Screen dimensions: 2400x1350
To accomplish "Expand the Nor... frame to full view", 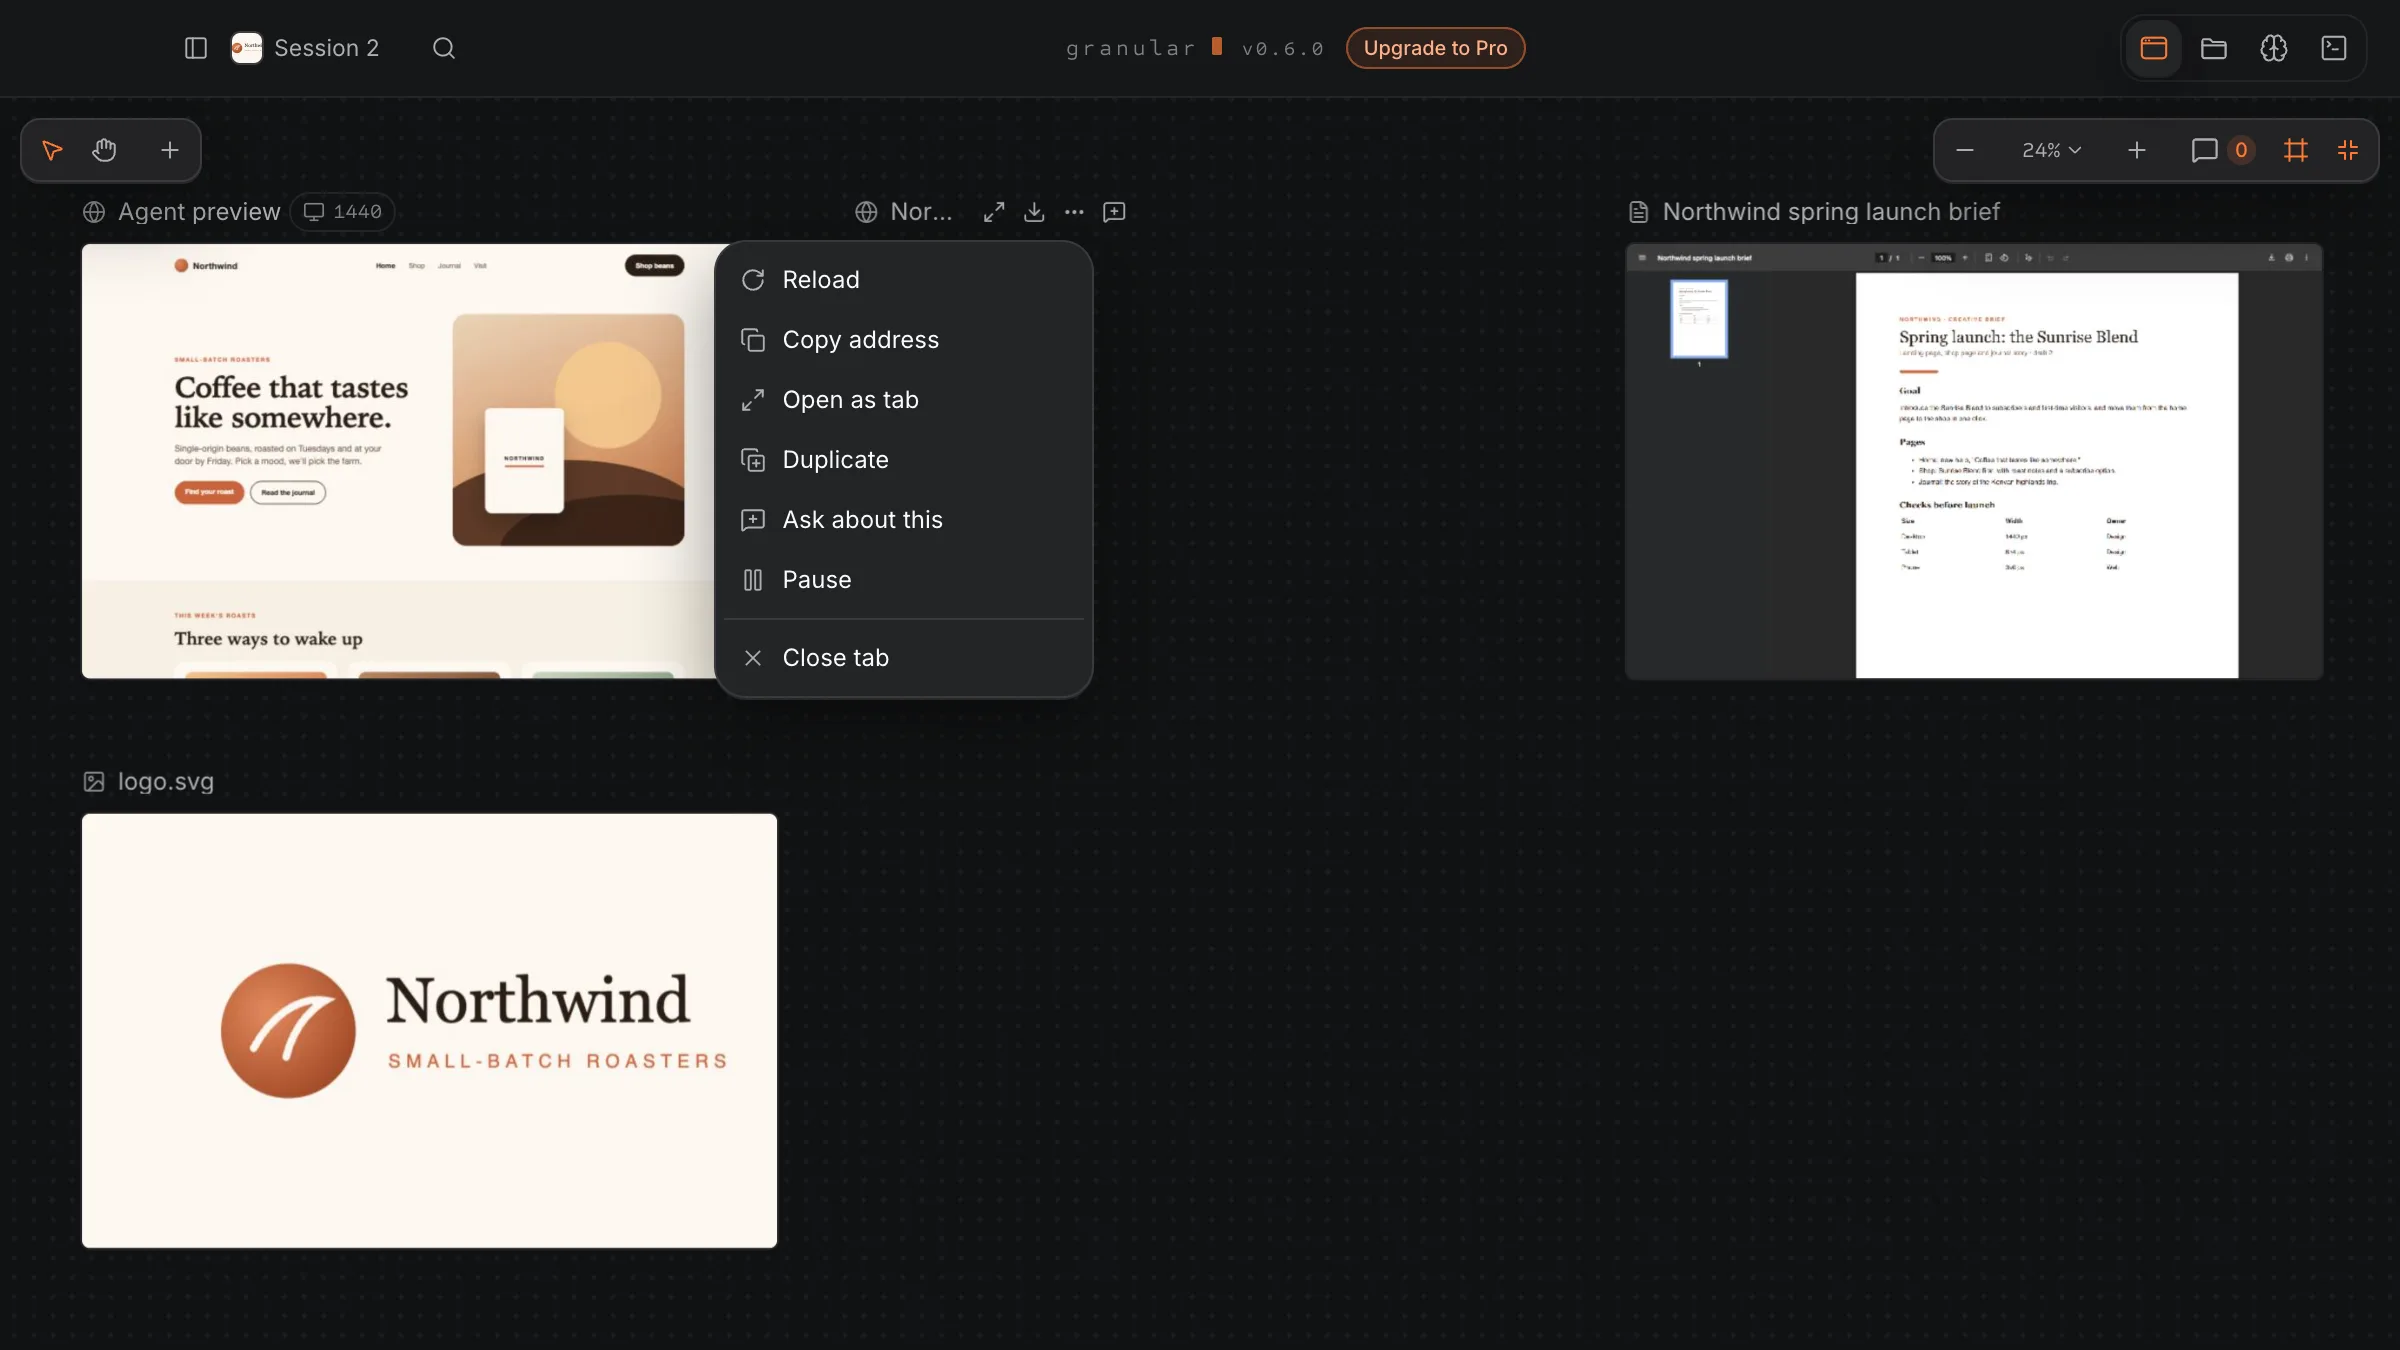I will point(994,212).
